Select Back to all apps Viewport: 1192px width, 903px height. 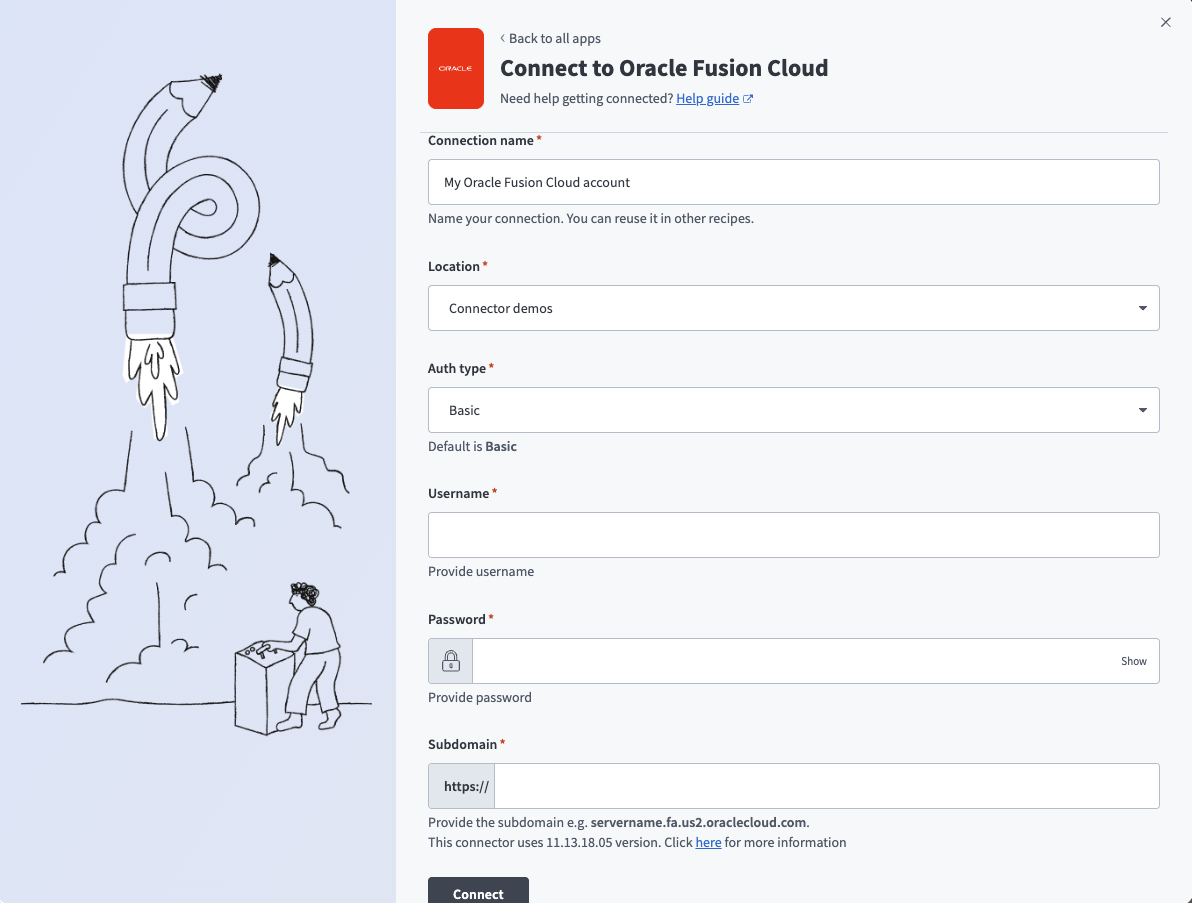[554, 38]
